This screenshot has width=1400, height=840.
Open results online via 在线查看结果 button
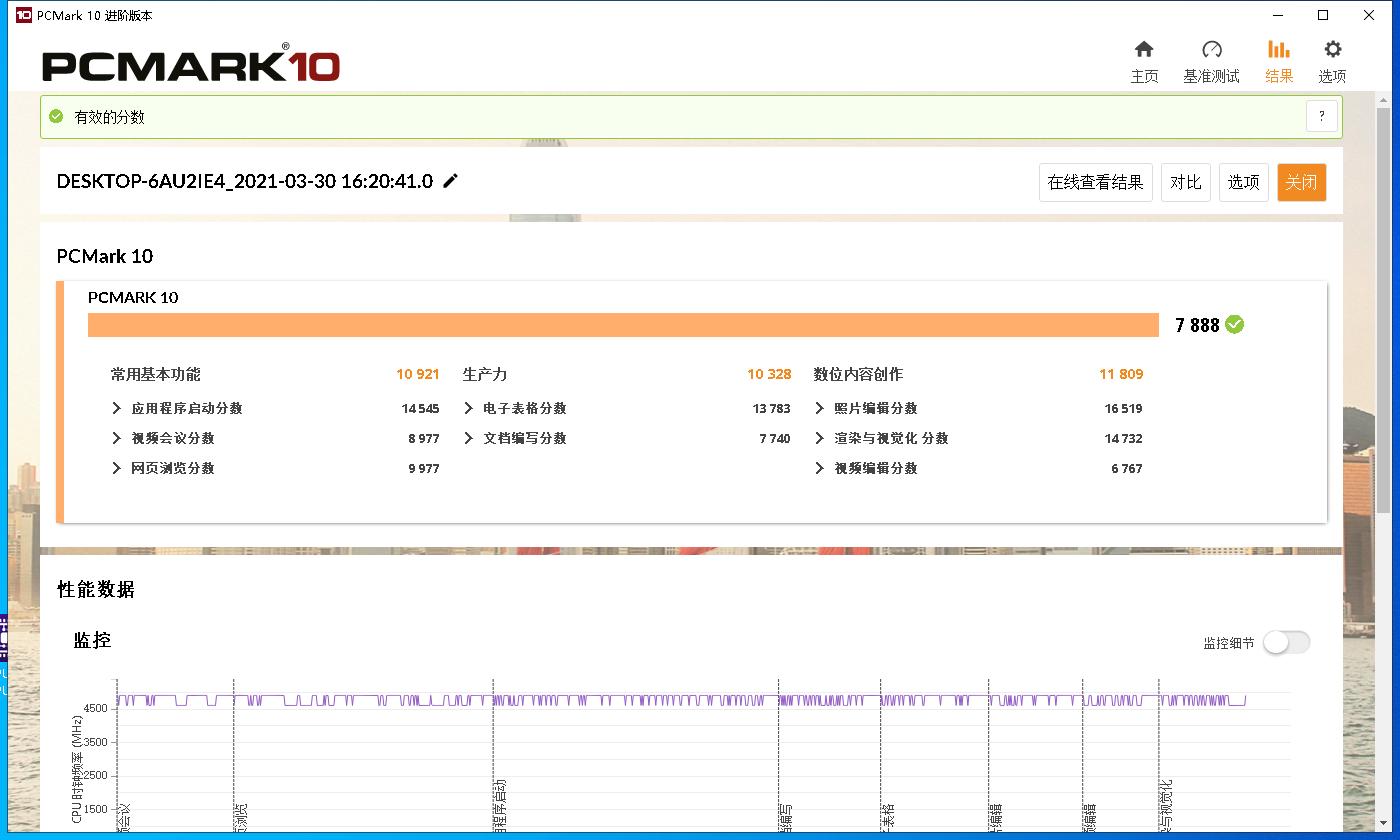tap(1095, 182)
